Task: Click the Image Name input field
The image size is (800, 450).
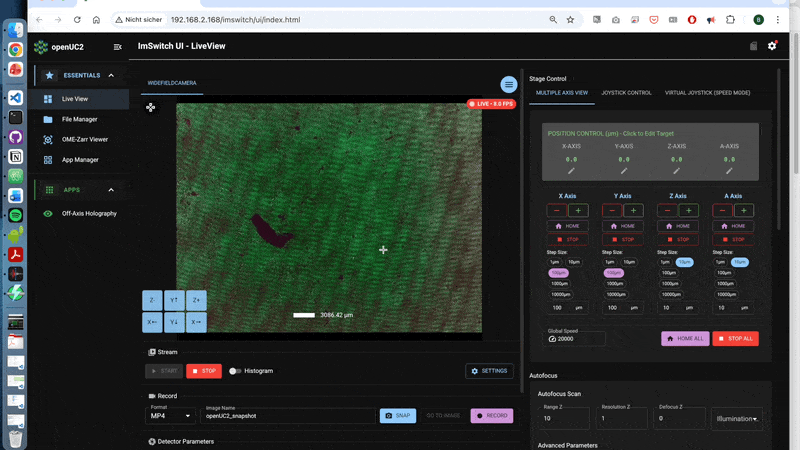Action: point(285,415)
